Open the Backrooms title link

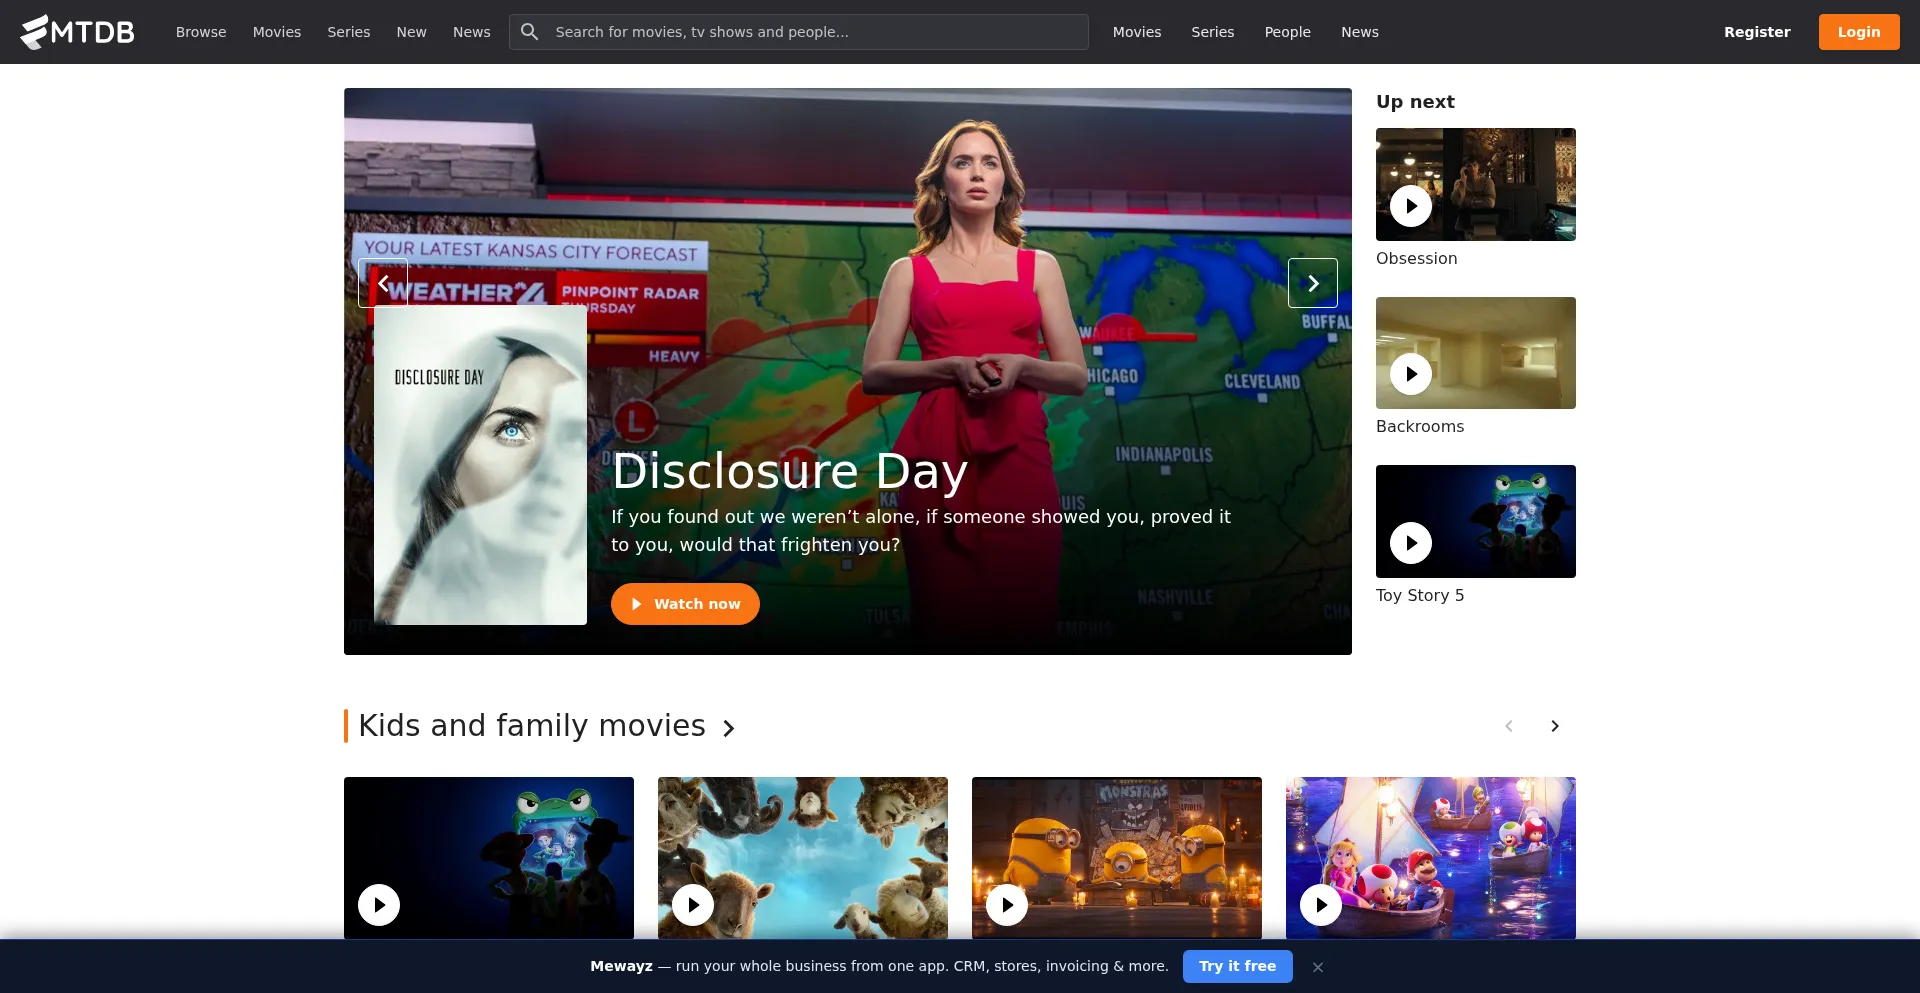pos(1420,426)
